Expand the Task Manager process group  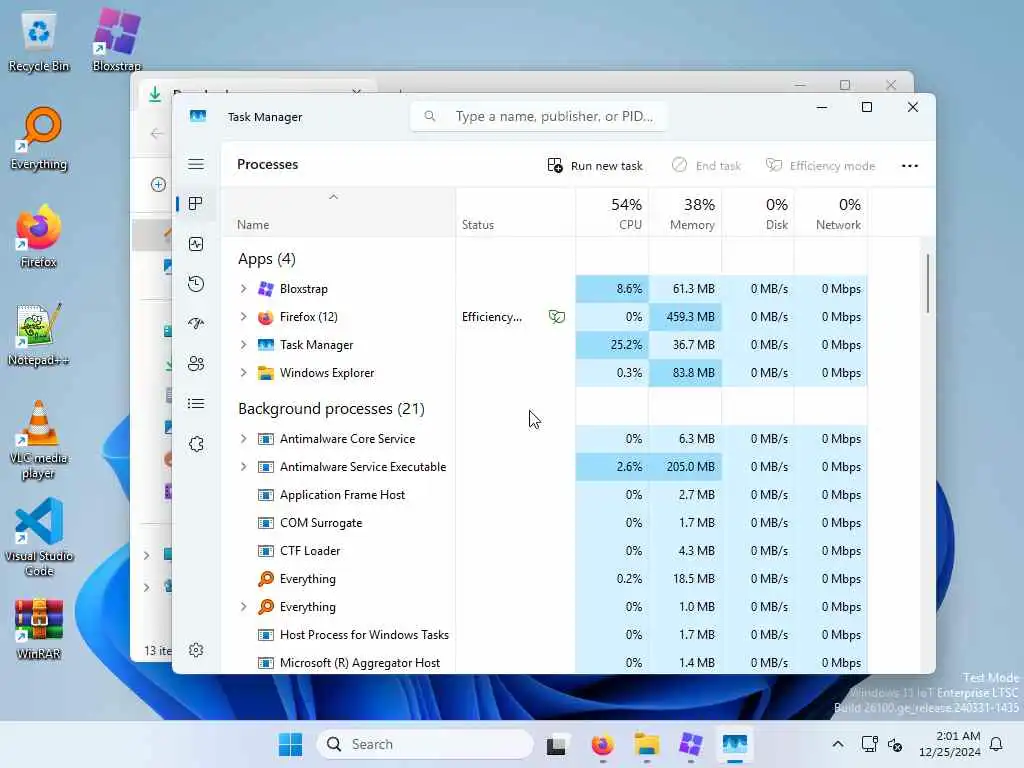pyautogui.click(x=244, y=345)
